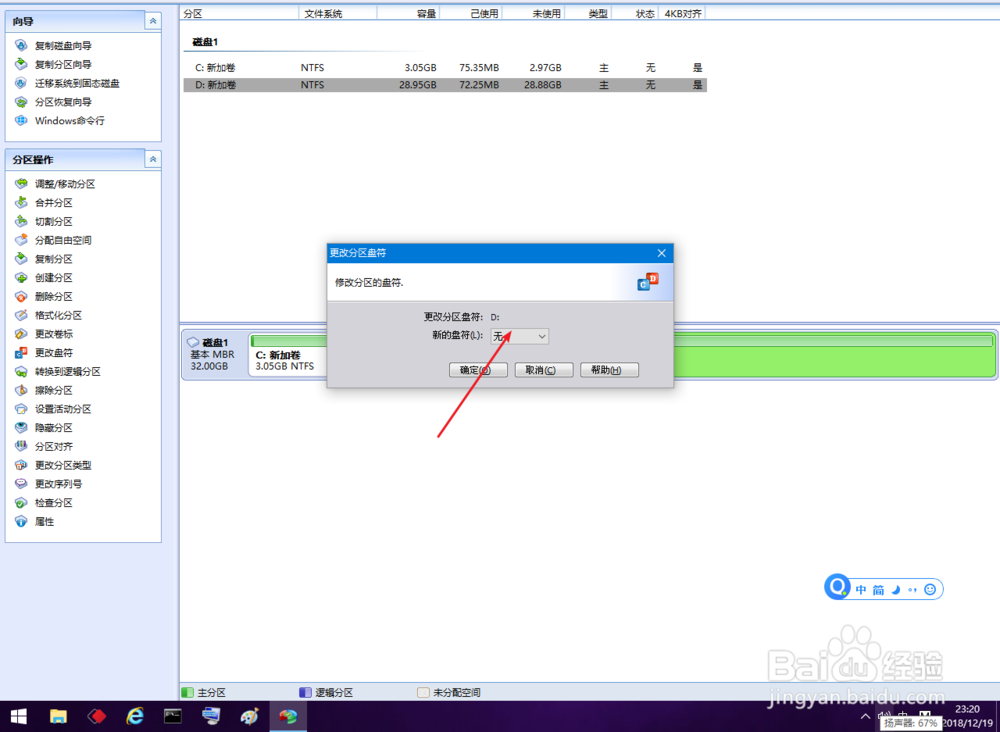Start 迁移系统到固态磁盘 wizard icon
Screen dimensions: 1000x732
pyautogui.click(x=21, y=83)
